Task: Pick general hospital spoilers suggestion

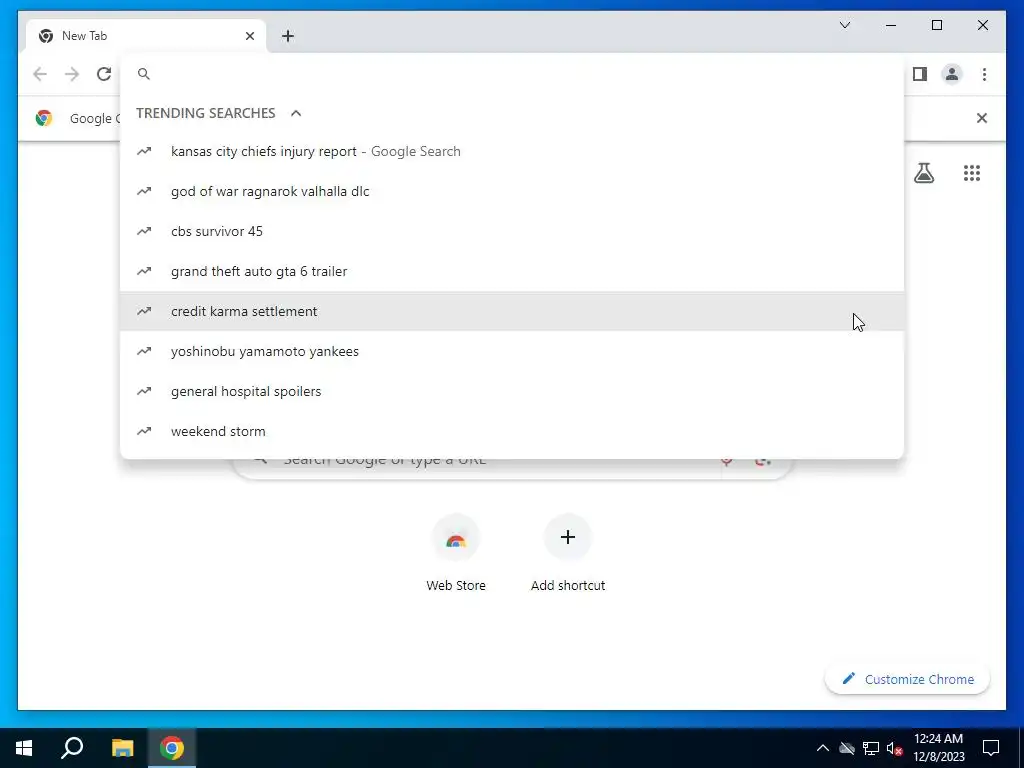Action: pos(513,391)
